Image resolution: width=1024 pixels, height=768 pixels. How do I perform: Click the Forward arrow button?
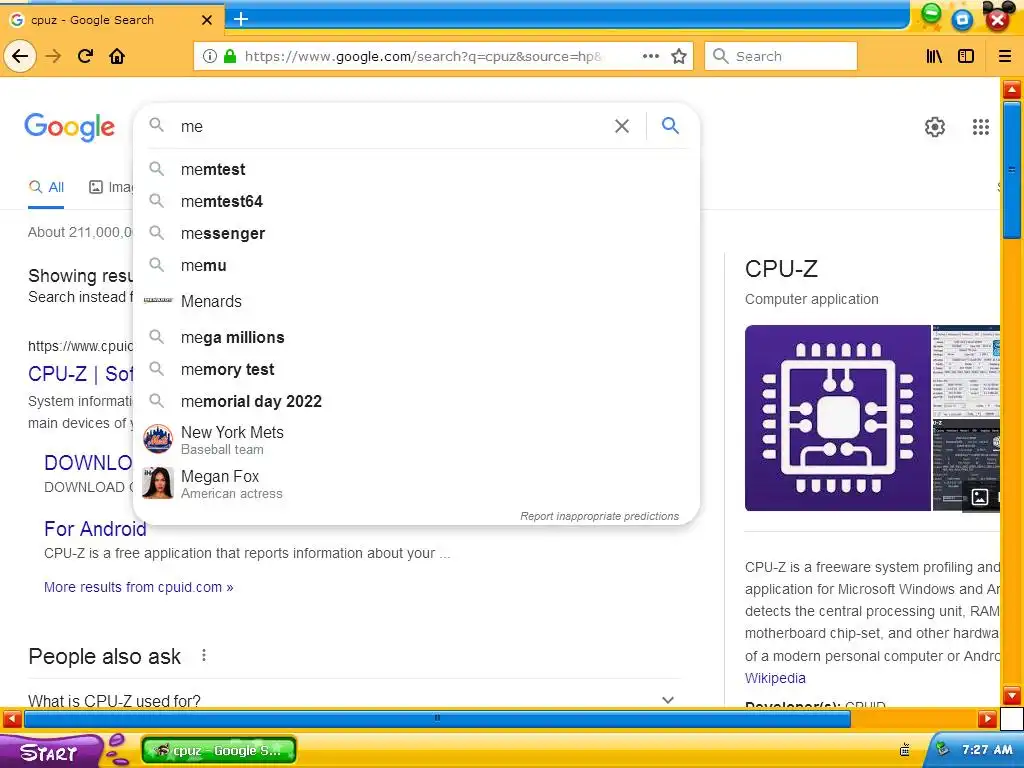53,56
